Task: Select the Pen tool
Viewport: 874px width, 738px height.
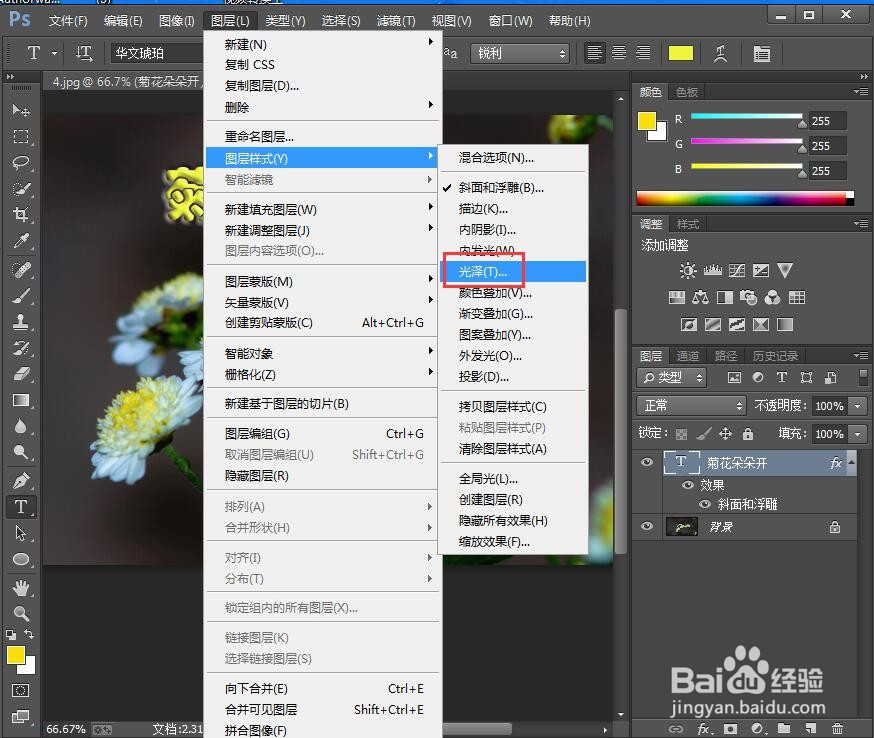Action: 21,480
